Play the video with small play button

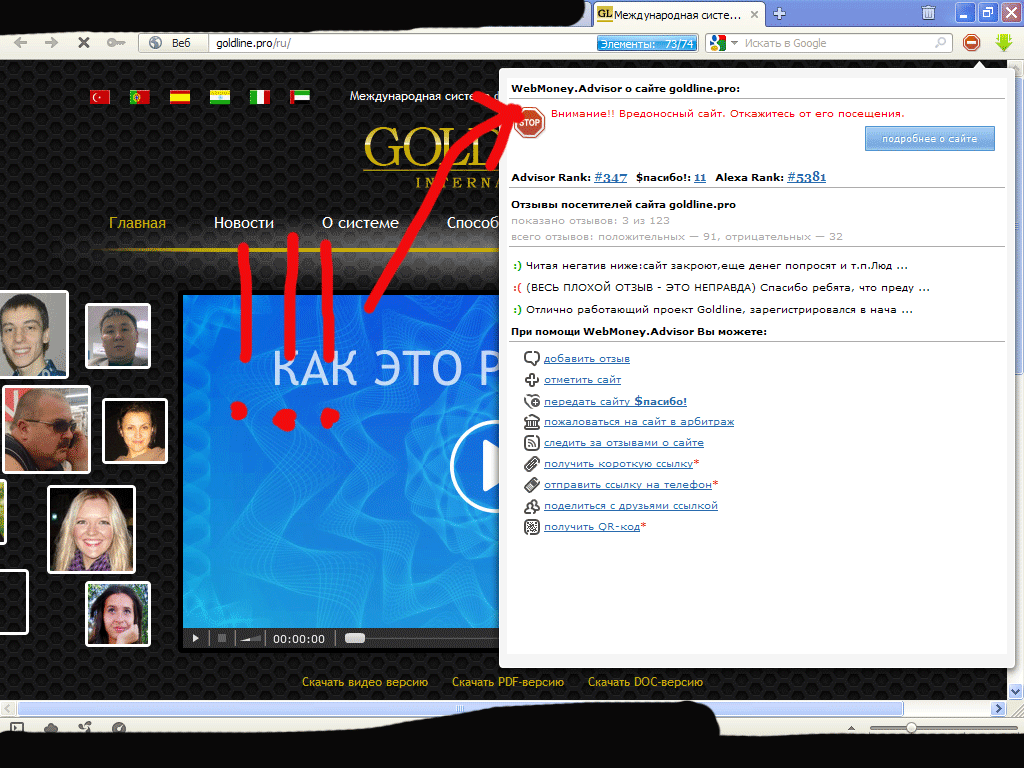click(x=195, y=639)
